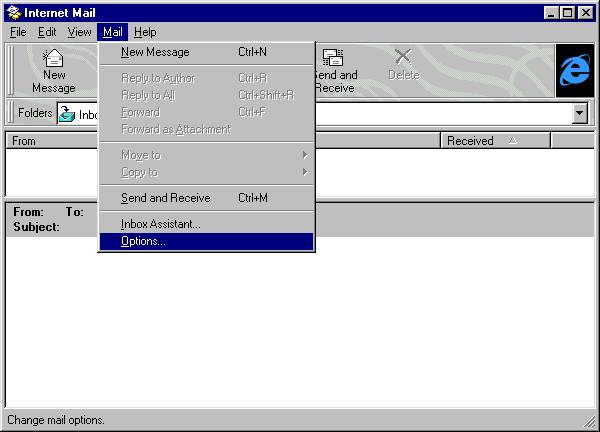Click the Folders label text
This screenshot has height=432, width=600.
pos(35,113)
